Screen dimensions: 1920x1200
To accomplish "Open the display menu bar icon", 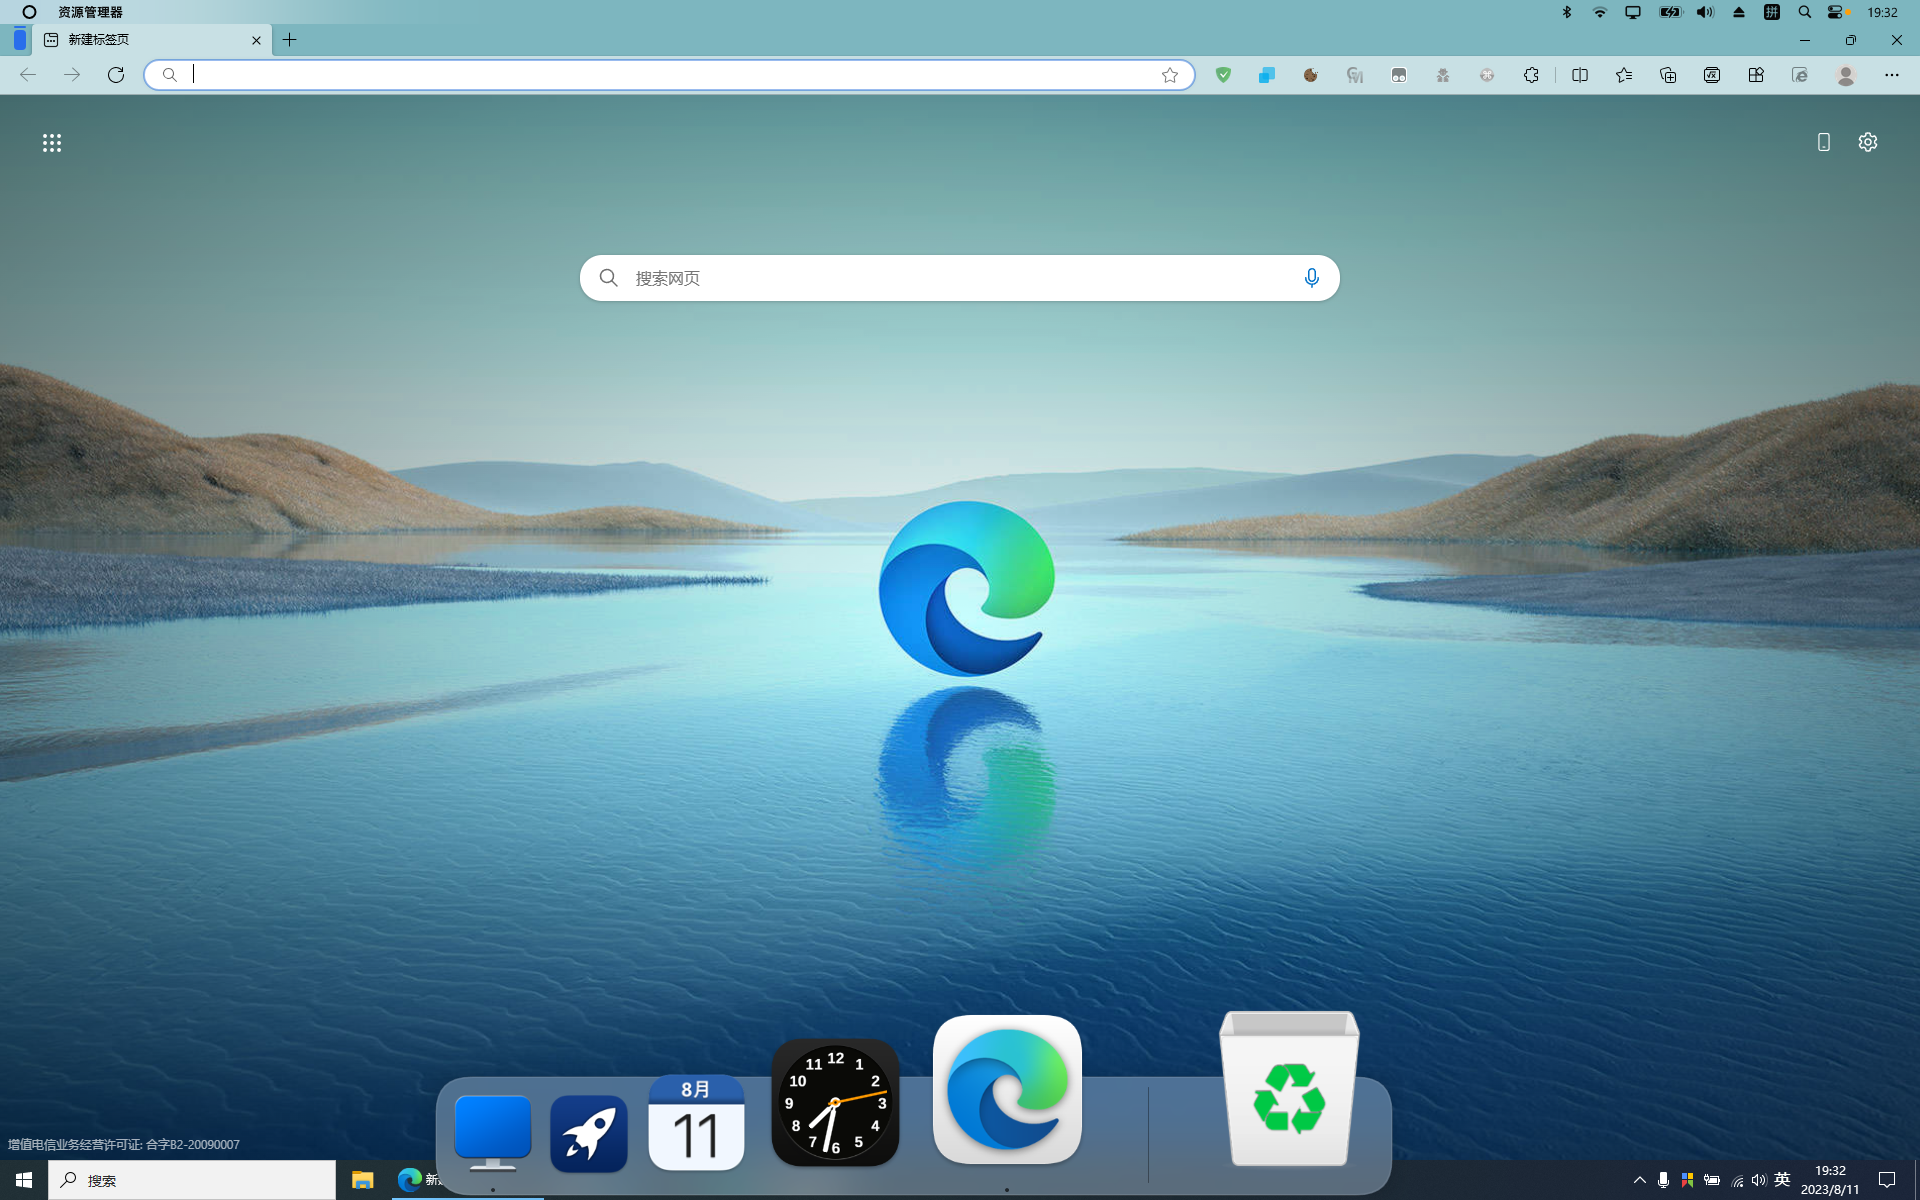I will pyautogui.click(x=1633, y=12).
